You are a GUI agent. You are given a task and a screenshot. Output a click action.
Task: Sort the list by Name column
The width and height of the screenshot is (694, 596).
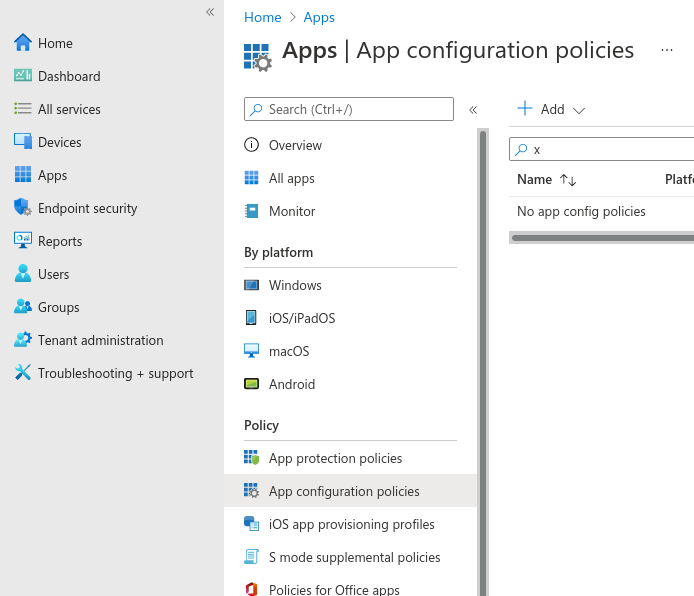tap(547, 179)
